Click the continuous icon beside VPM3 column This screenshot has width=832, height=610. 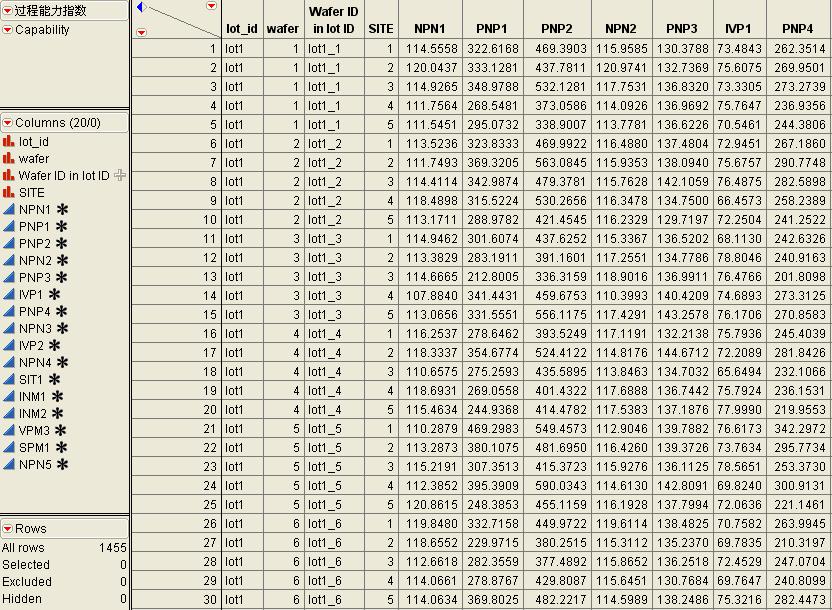pyautogui.click(x=8, y=430)
